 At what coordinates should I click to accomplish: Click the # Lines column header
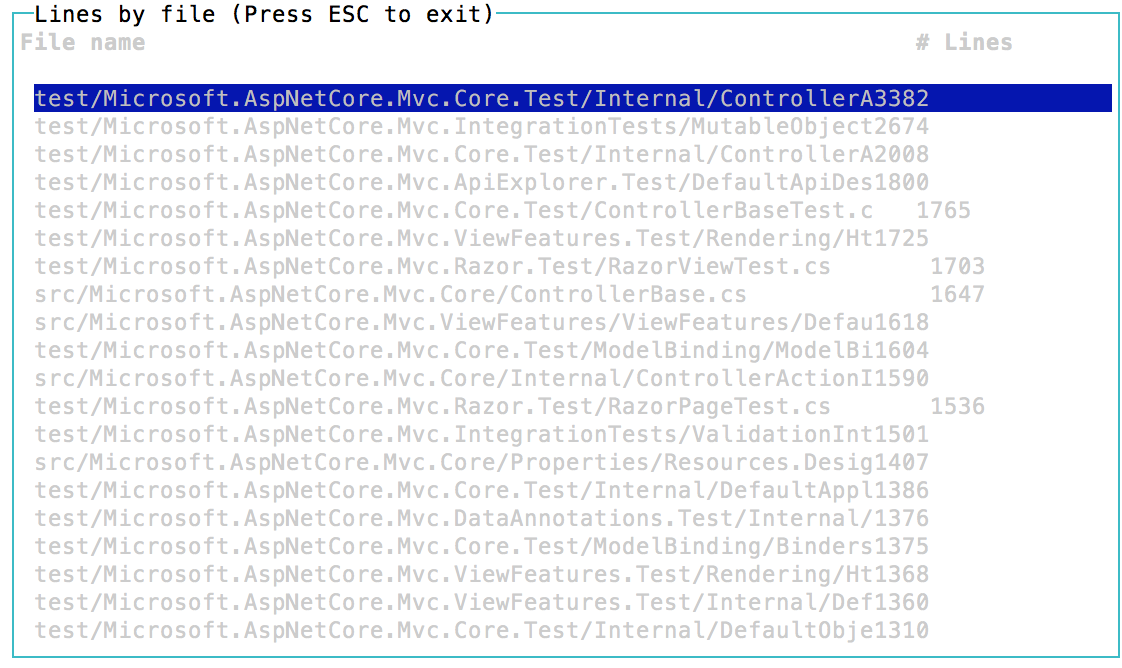pos(964,42)
